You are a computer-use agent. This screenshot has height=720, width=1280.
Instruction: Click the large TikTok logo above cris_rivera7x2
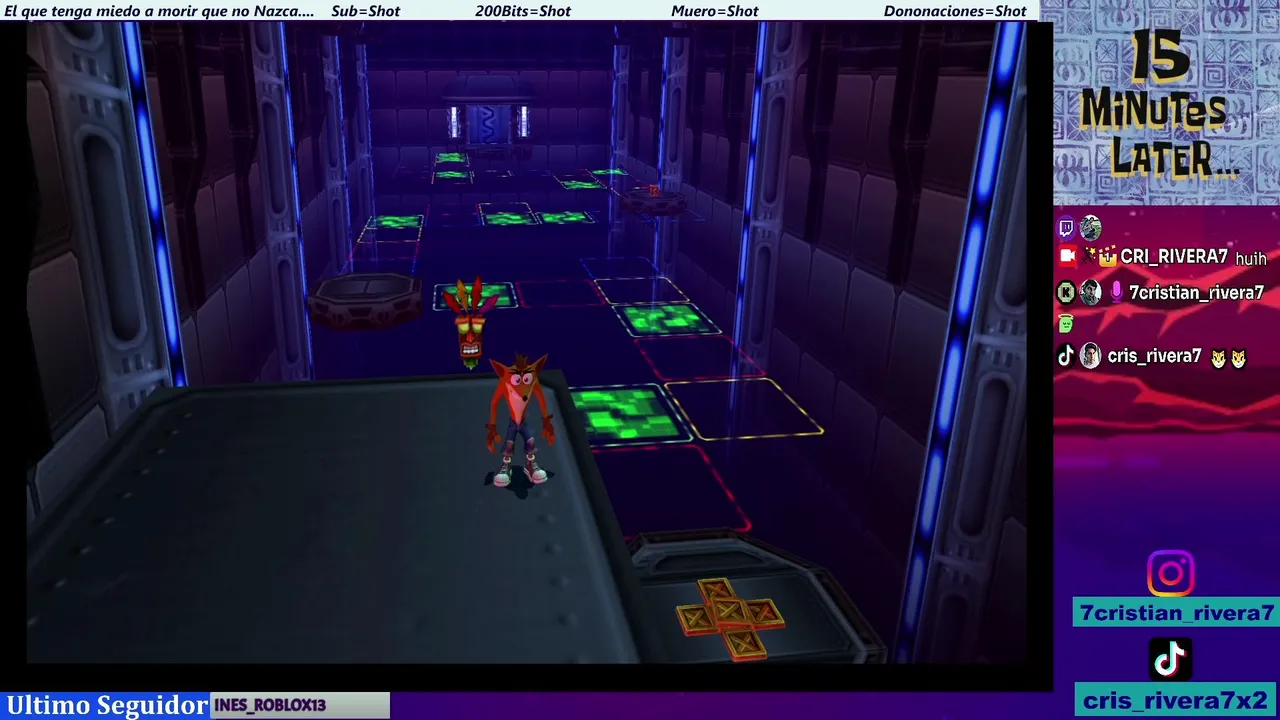[1170, 659]
